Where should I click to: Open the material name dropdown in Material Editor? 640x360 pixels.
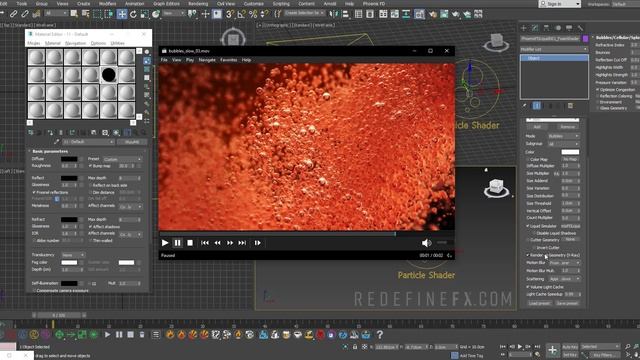88,142
